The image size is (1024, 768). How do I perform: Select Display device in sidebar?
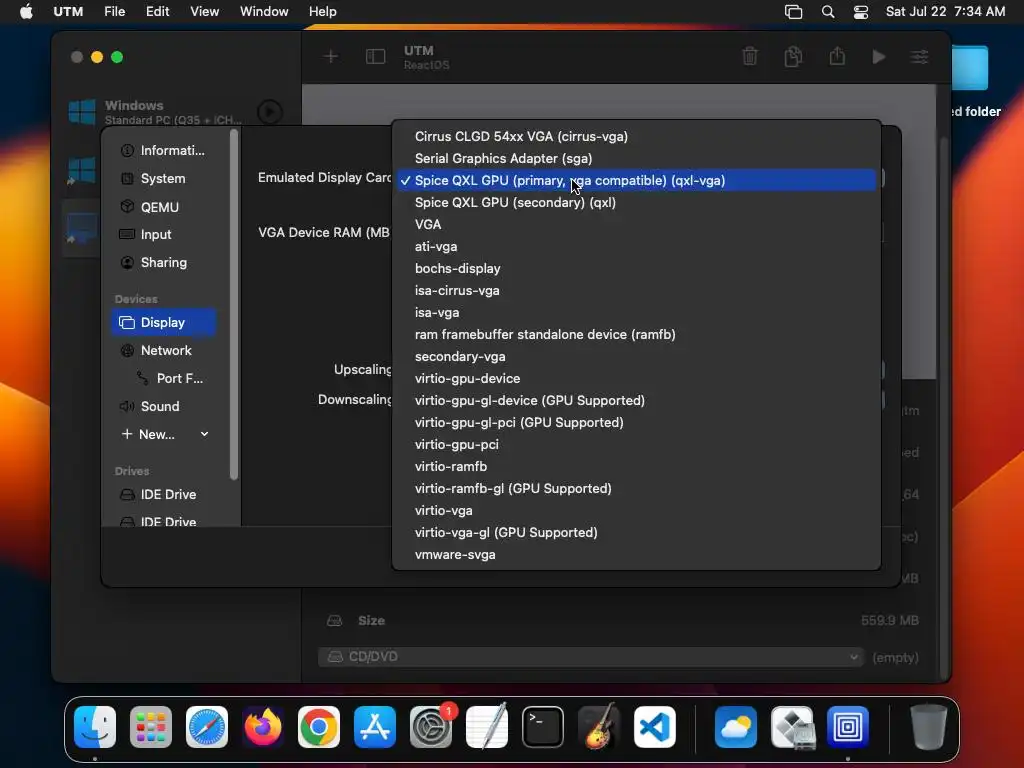(163, 323)
